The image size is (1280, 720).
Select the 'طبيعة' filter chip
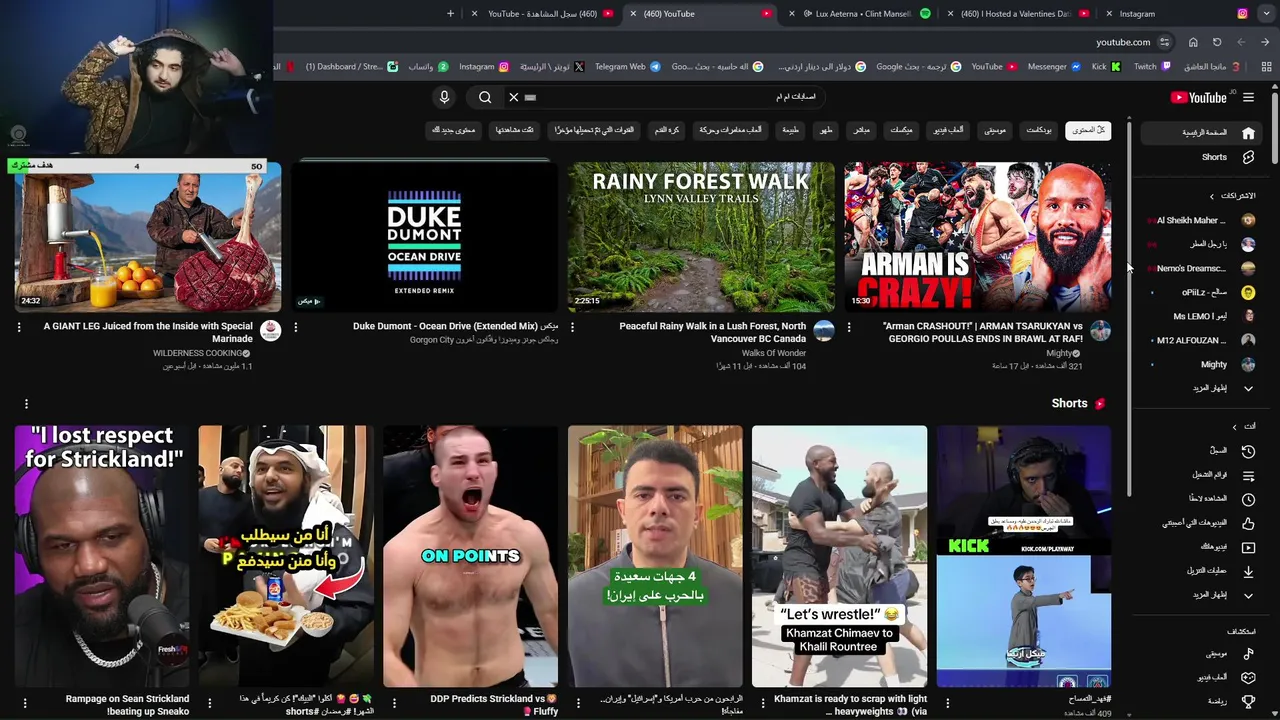pos(790,130)
